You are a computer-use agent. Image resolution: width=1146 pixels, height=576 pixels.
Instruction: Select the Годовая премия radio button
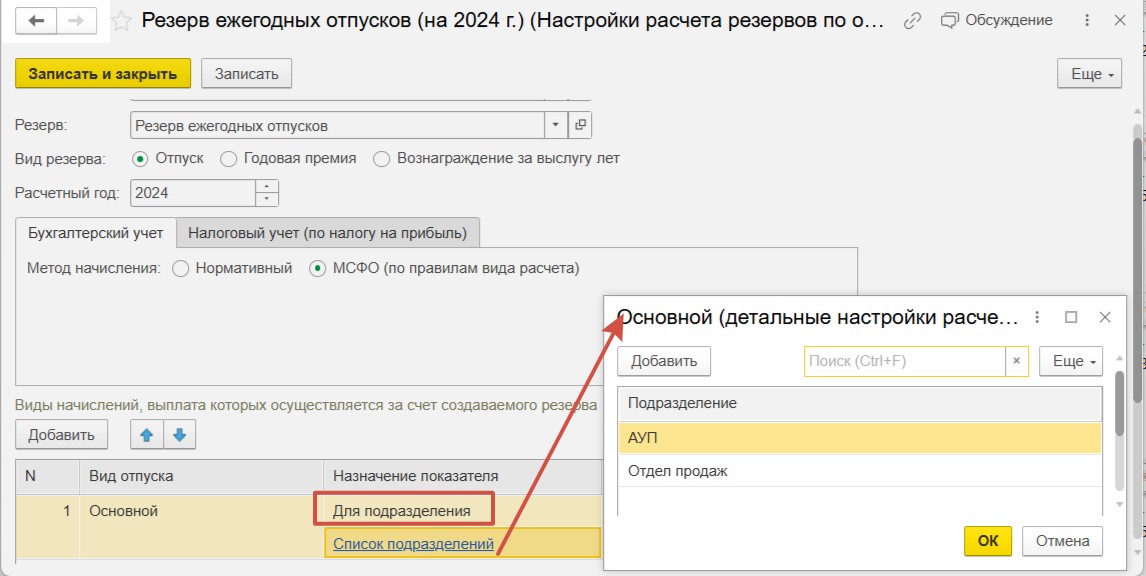[228, 159]
